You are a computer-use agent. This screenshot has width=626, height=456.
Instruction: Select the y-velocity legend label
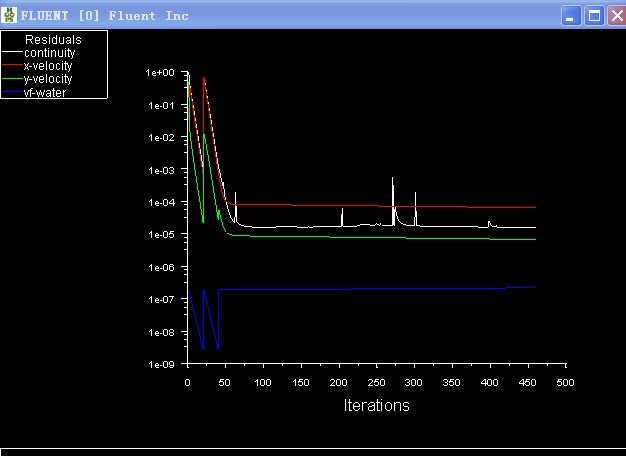pos(47,79)
